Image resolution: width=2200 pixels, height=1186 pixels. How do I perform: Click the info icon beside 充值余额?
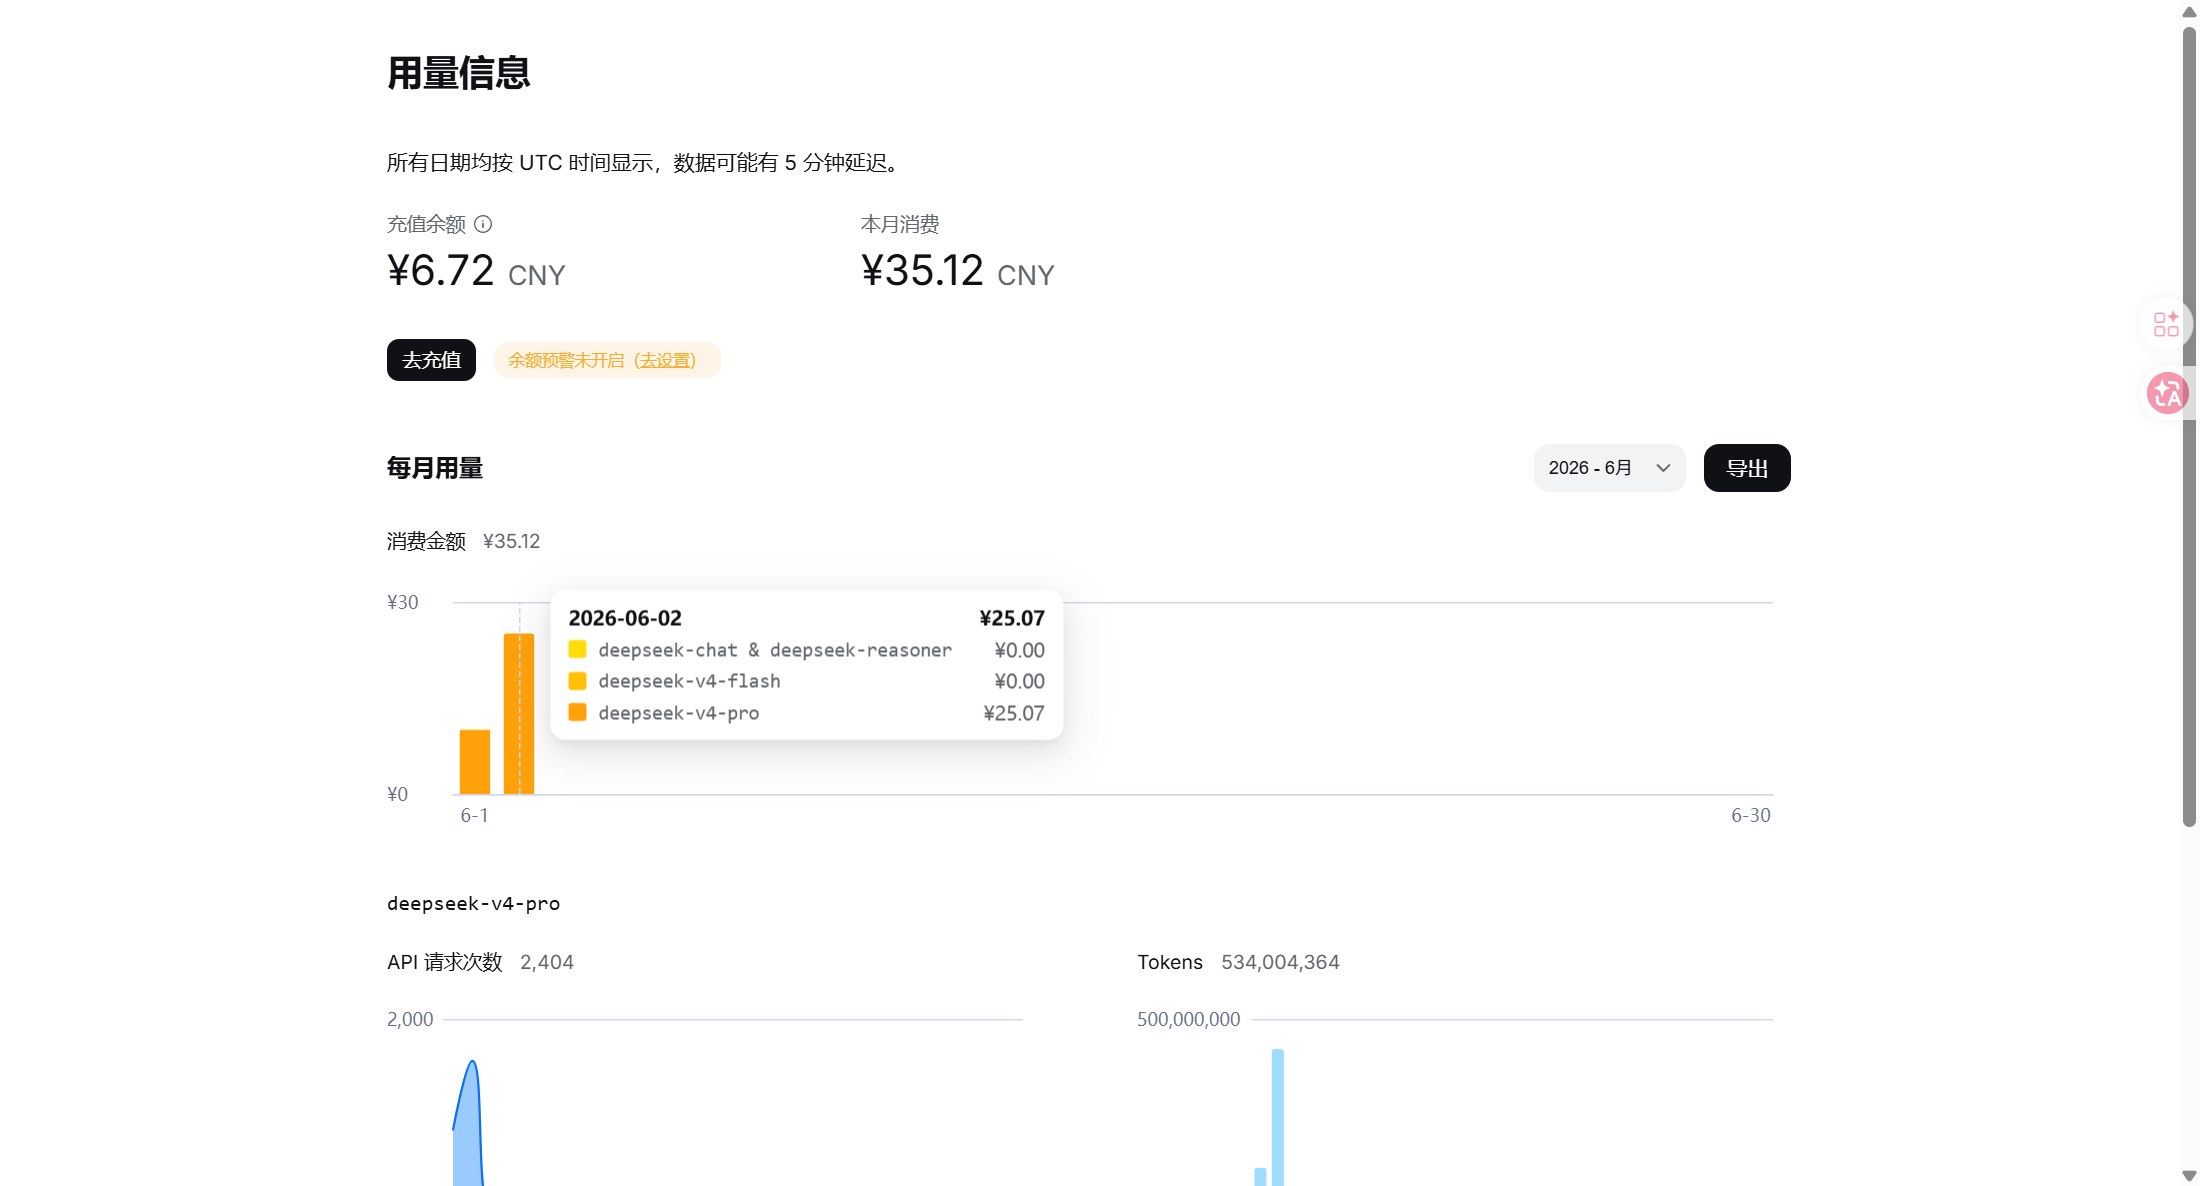click(483, 224)
